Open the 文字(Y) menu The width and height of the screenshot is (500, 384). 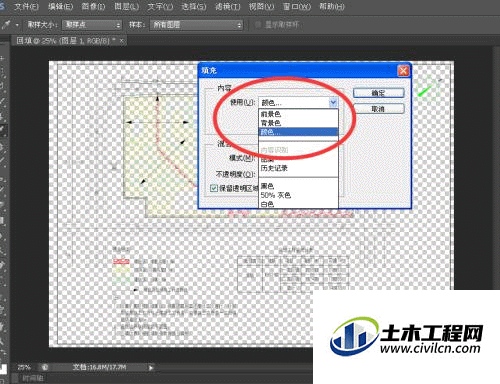point(160,6)
